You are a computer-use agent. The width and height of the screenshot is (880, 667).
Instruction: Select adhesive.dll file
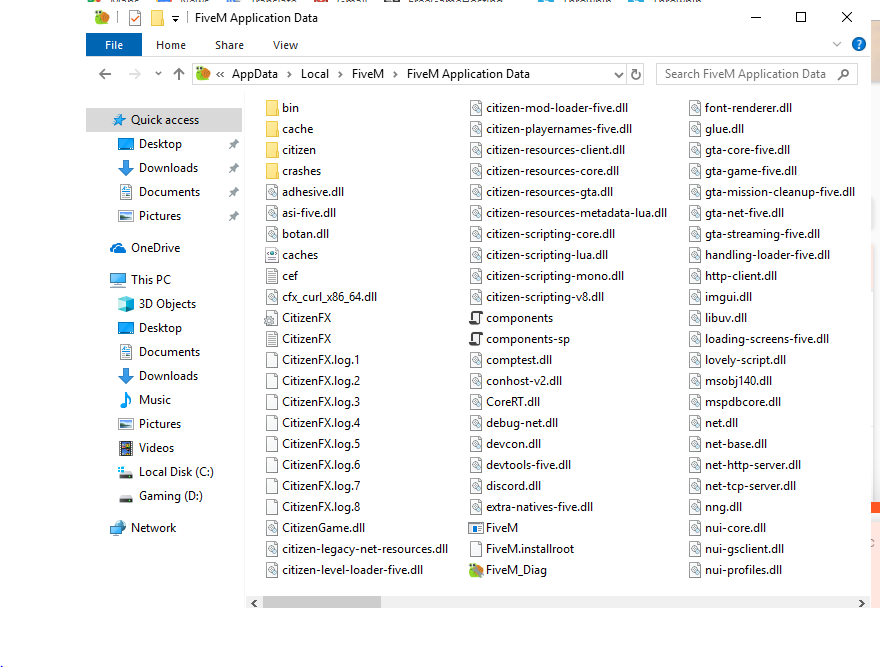click(x=305, y=192)
